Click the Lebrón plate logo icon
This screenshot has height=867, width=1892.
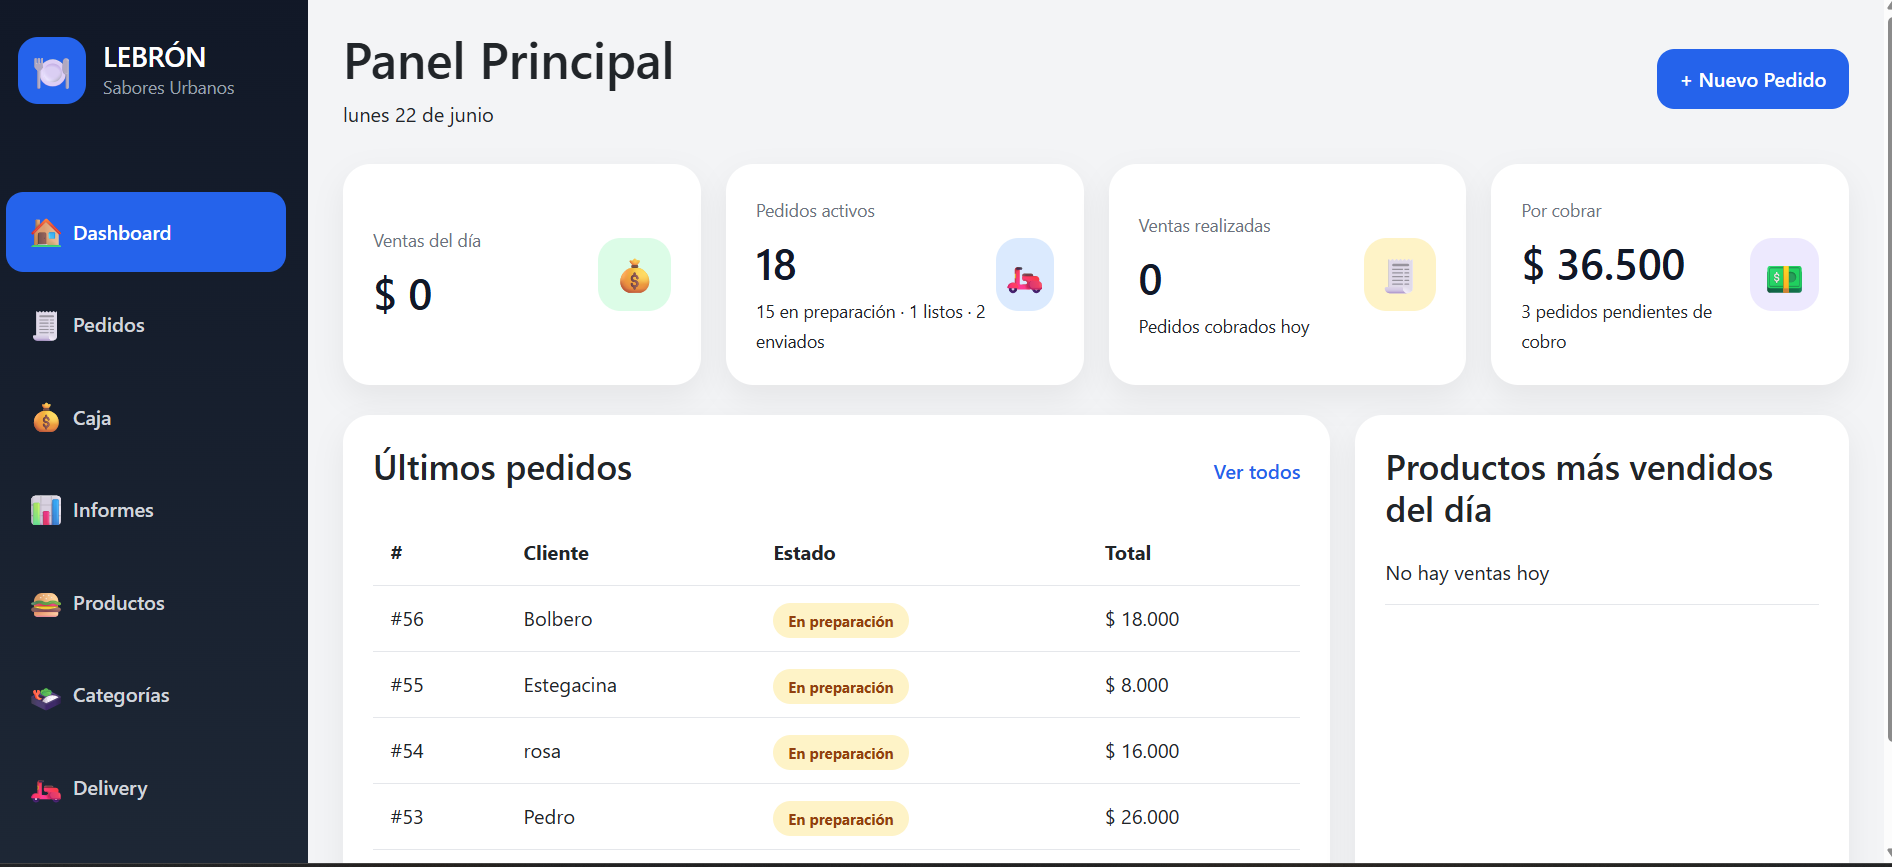click(x=52, y=71)
